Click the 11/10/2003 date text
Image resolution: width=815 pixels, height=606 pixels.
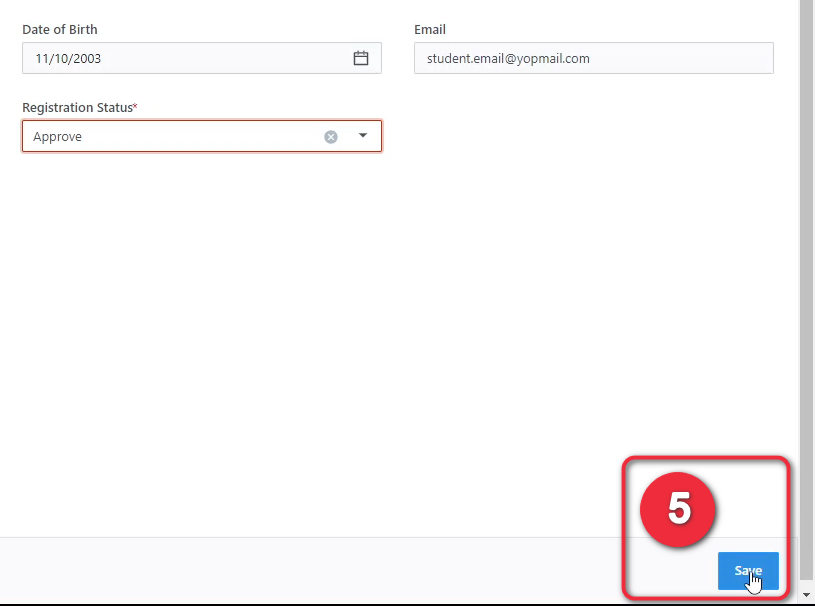coord(68,58)
